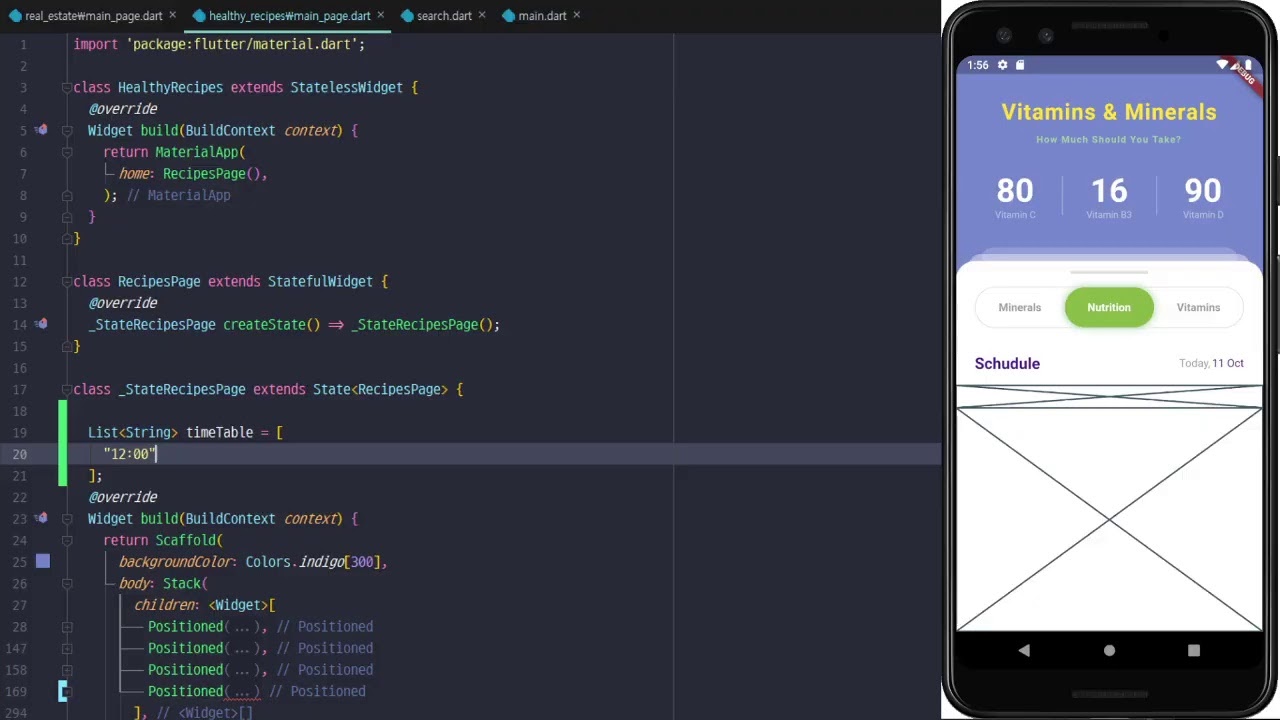Select the Nutrition segment in the app

click(1108, 307)
